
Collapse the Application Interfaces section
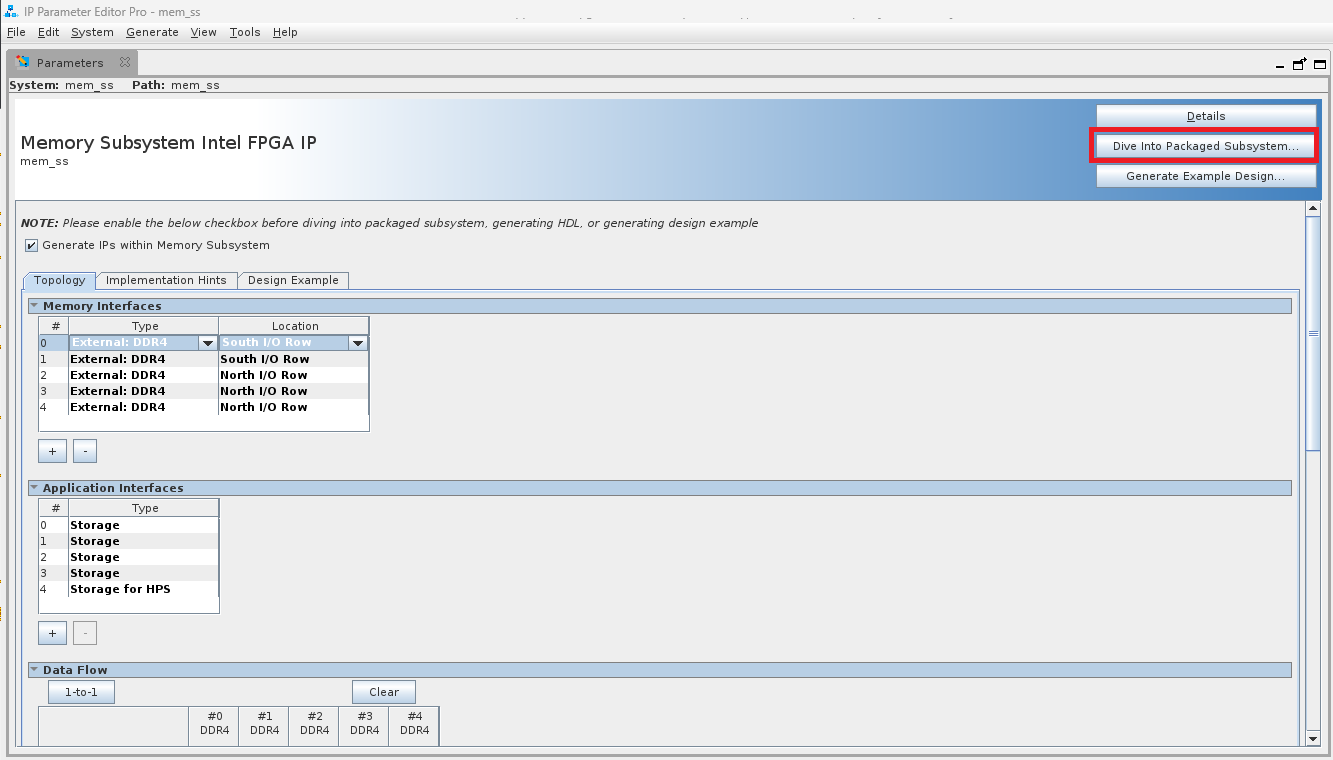pyautogui.click(x=34, y=488)
